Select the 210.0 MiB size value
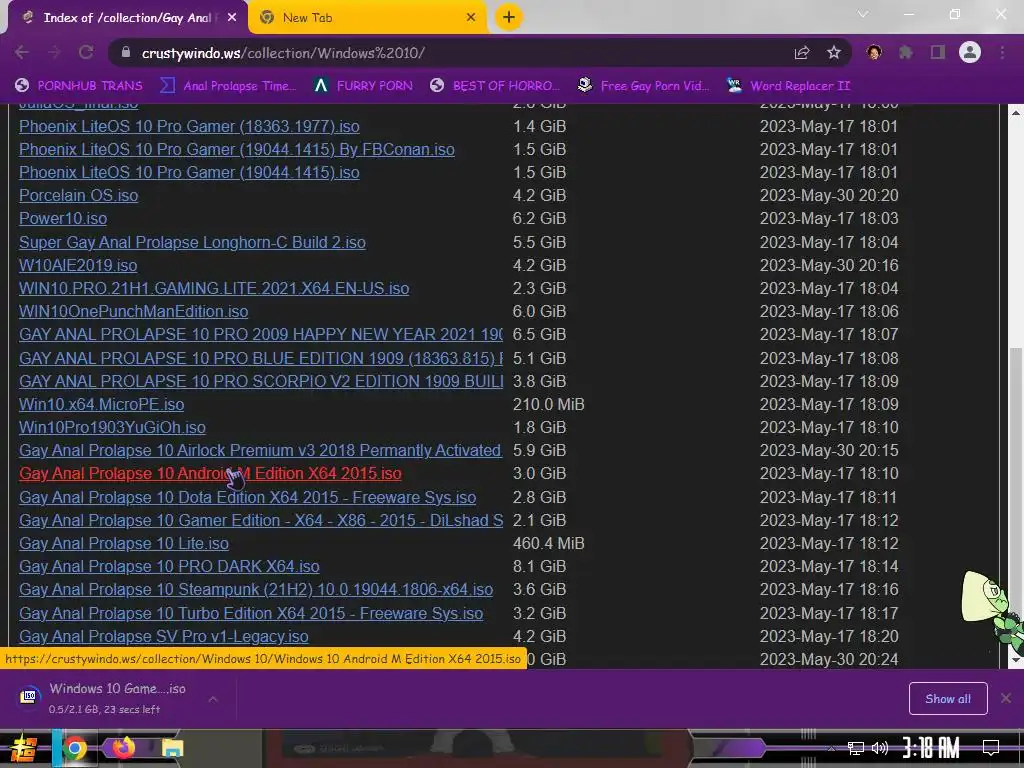The height and width of the screenshot is (768, 1024). click(549, 404)
